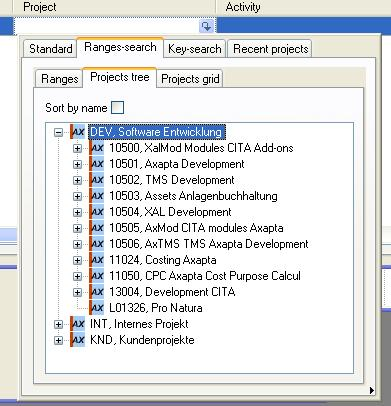Click AX icon beside 13004 Development CITA
This screenshot has height=406, width=391.
pyautogui.click(x=97, y=292)
